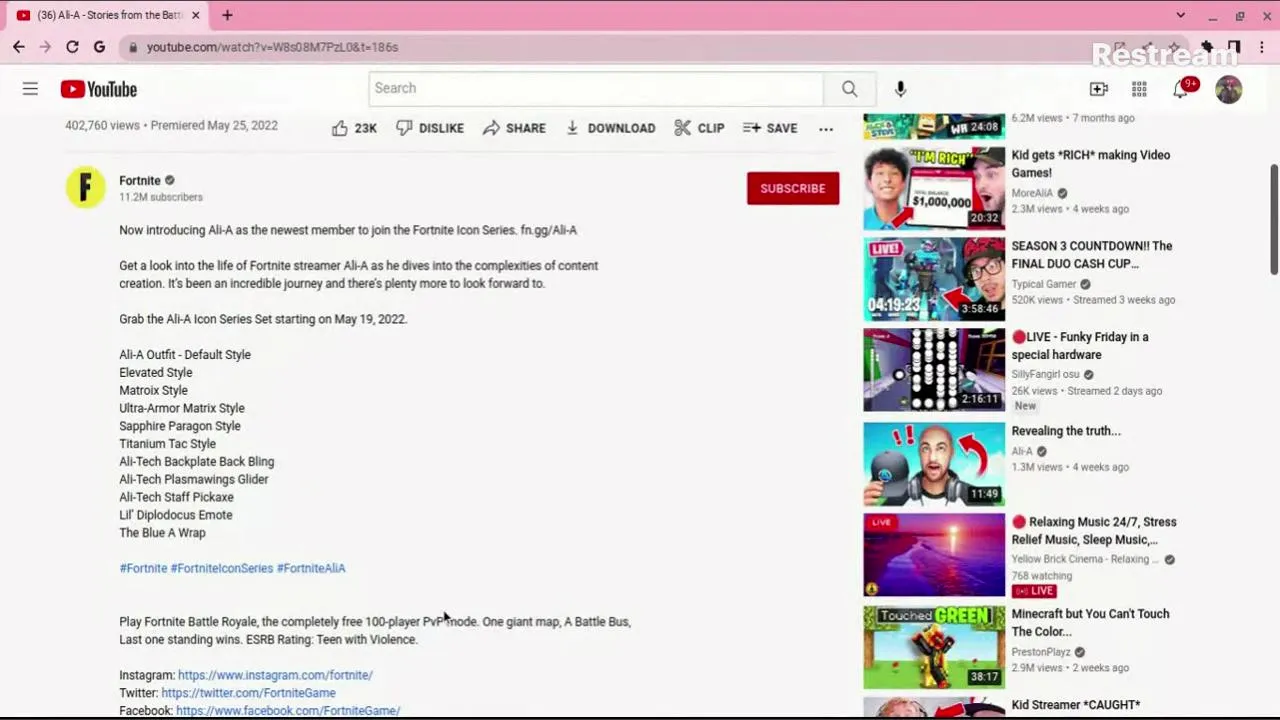Screen dimensions: 1280x720
Task: Open Season 3 Countdown stream thumbnail
Action: point(934,278)
